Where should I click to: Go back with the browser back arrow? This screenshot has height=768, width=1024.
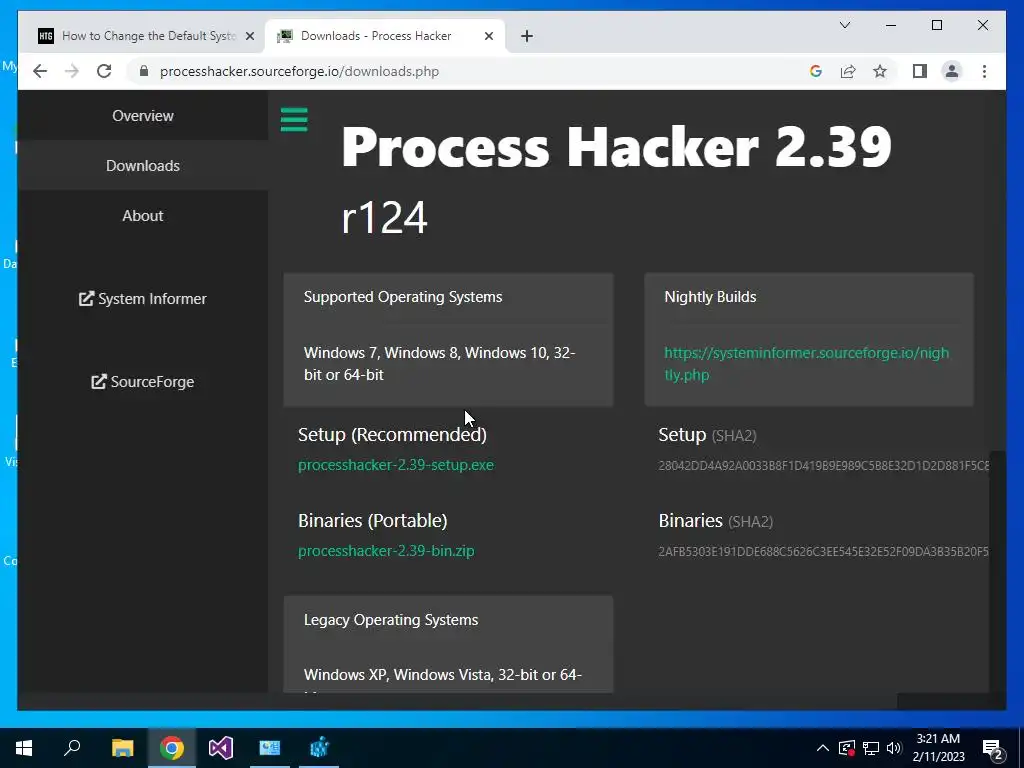(40, 71)
